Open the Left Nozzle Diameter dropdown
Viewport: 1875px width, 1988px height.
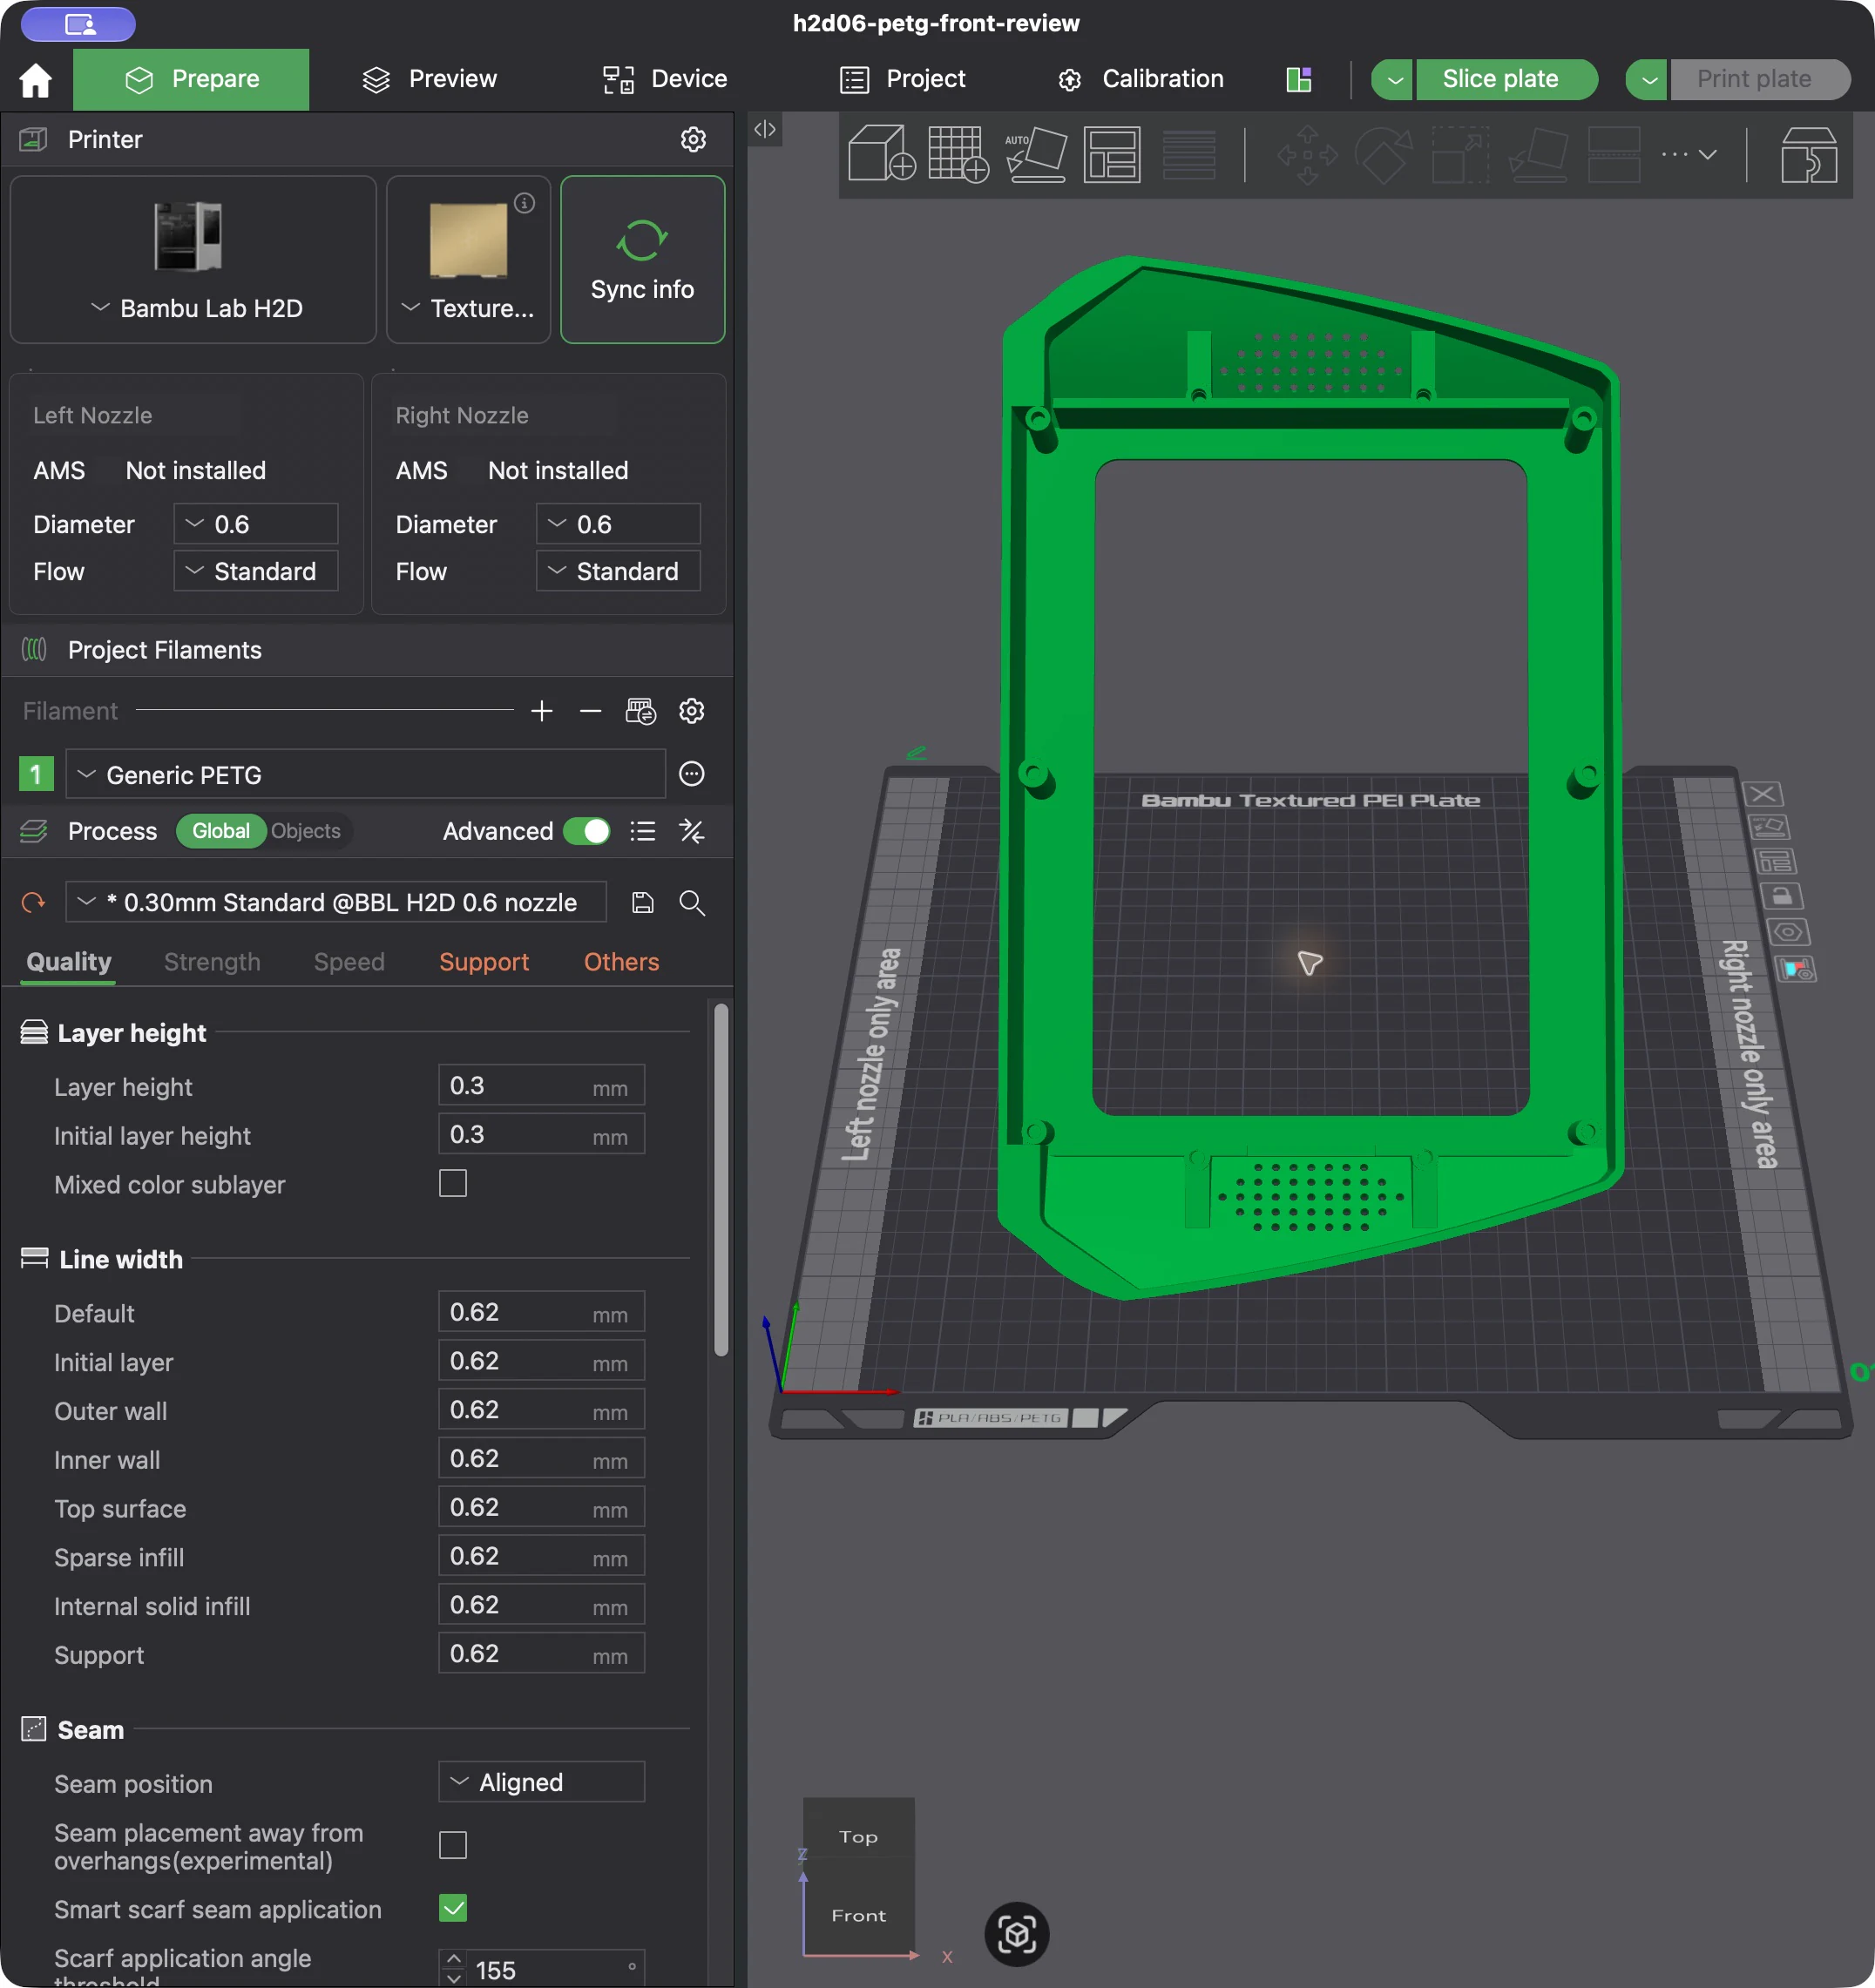[x=256, y=524]
